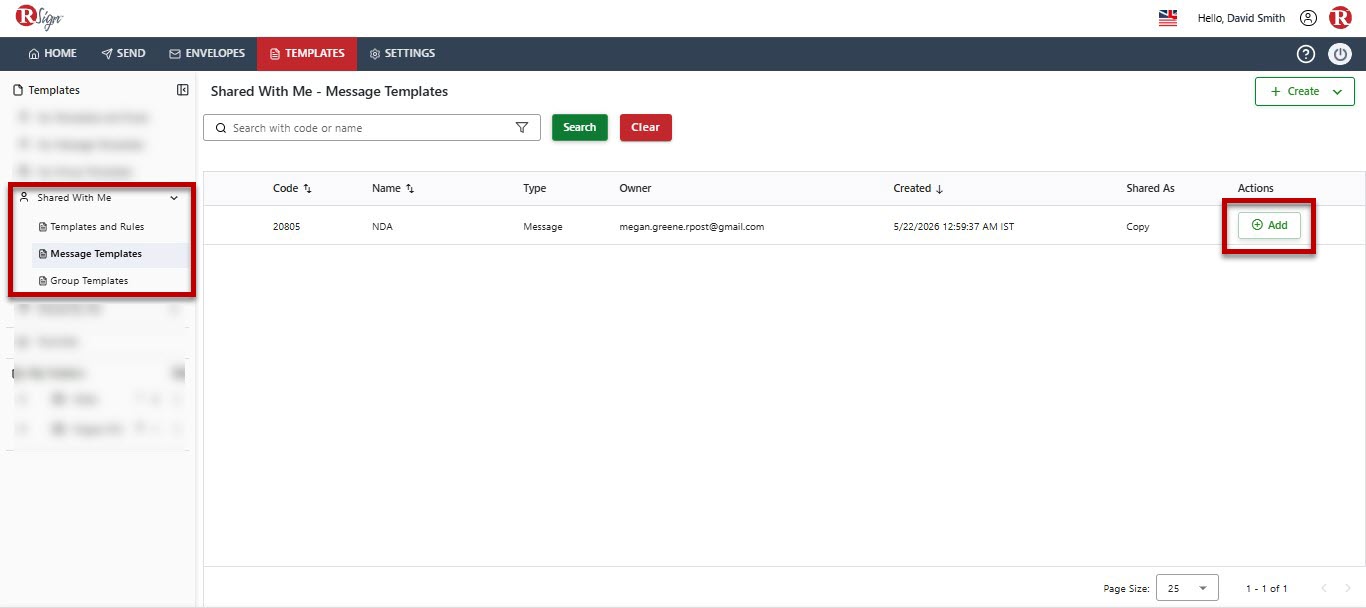Viewport: 1366px width, 608px height.
Task: Select the language flag icon
Action: tap(1168, 18)
